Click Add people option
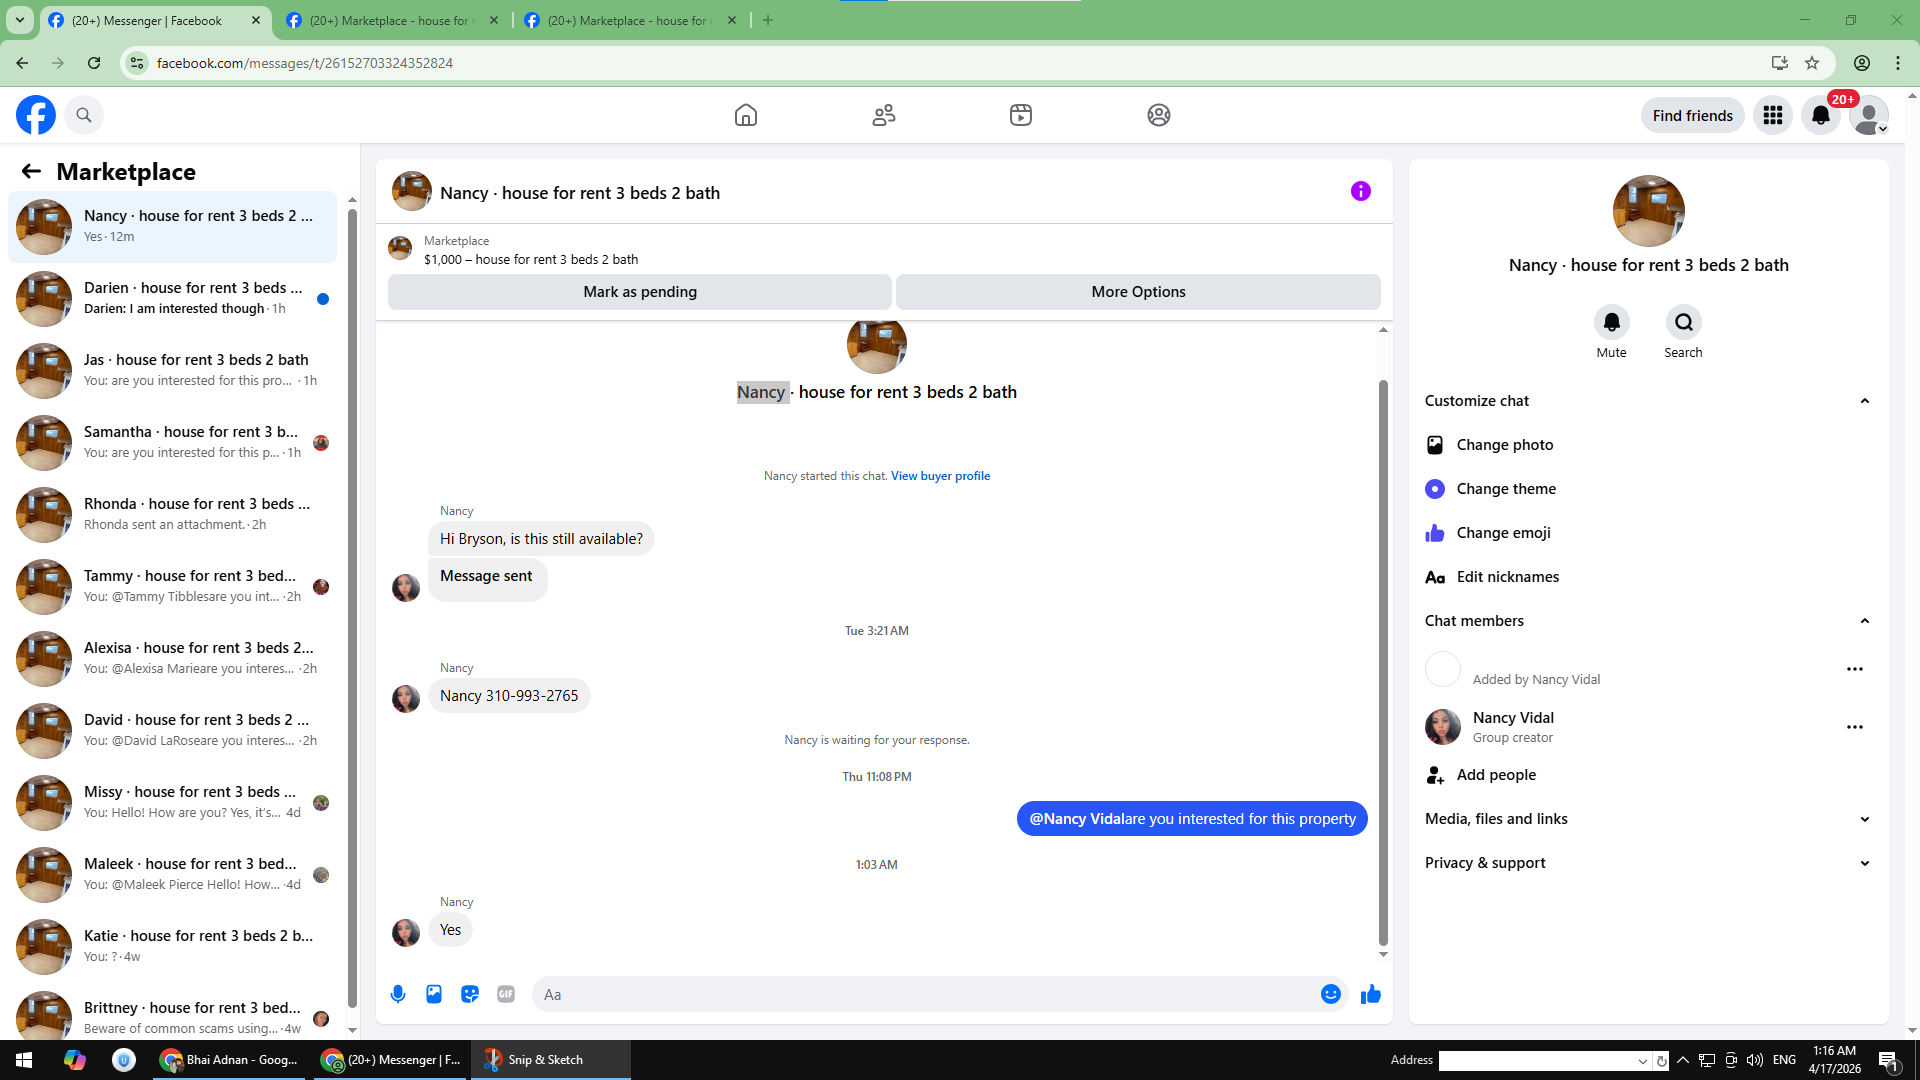This screenshot has height=1080, width=1920. pos(1648,775)
